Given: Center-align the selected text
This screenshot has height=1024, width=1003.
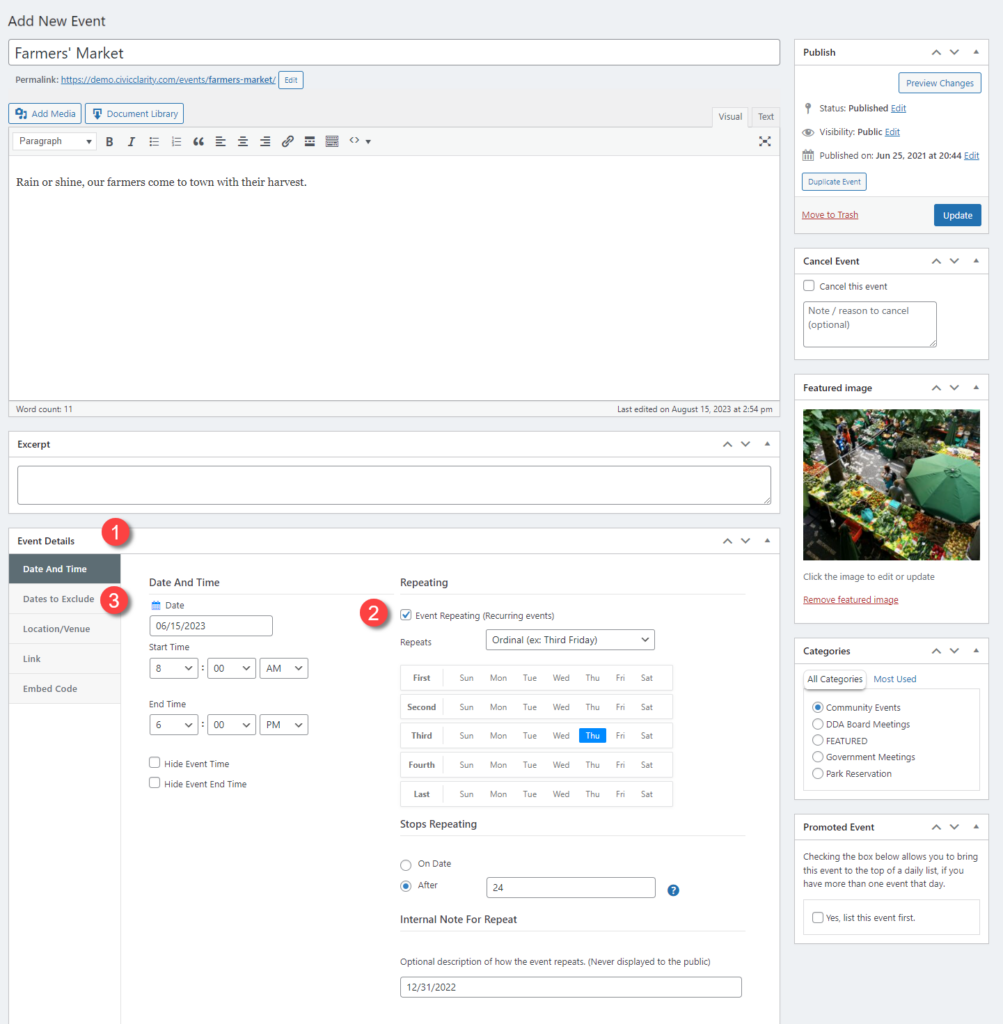Looking at the screenshot, I should (x=242, y=140).
